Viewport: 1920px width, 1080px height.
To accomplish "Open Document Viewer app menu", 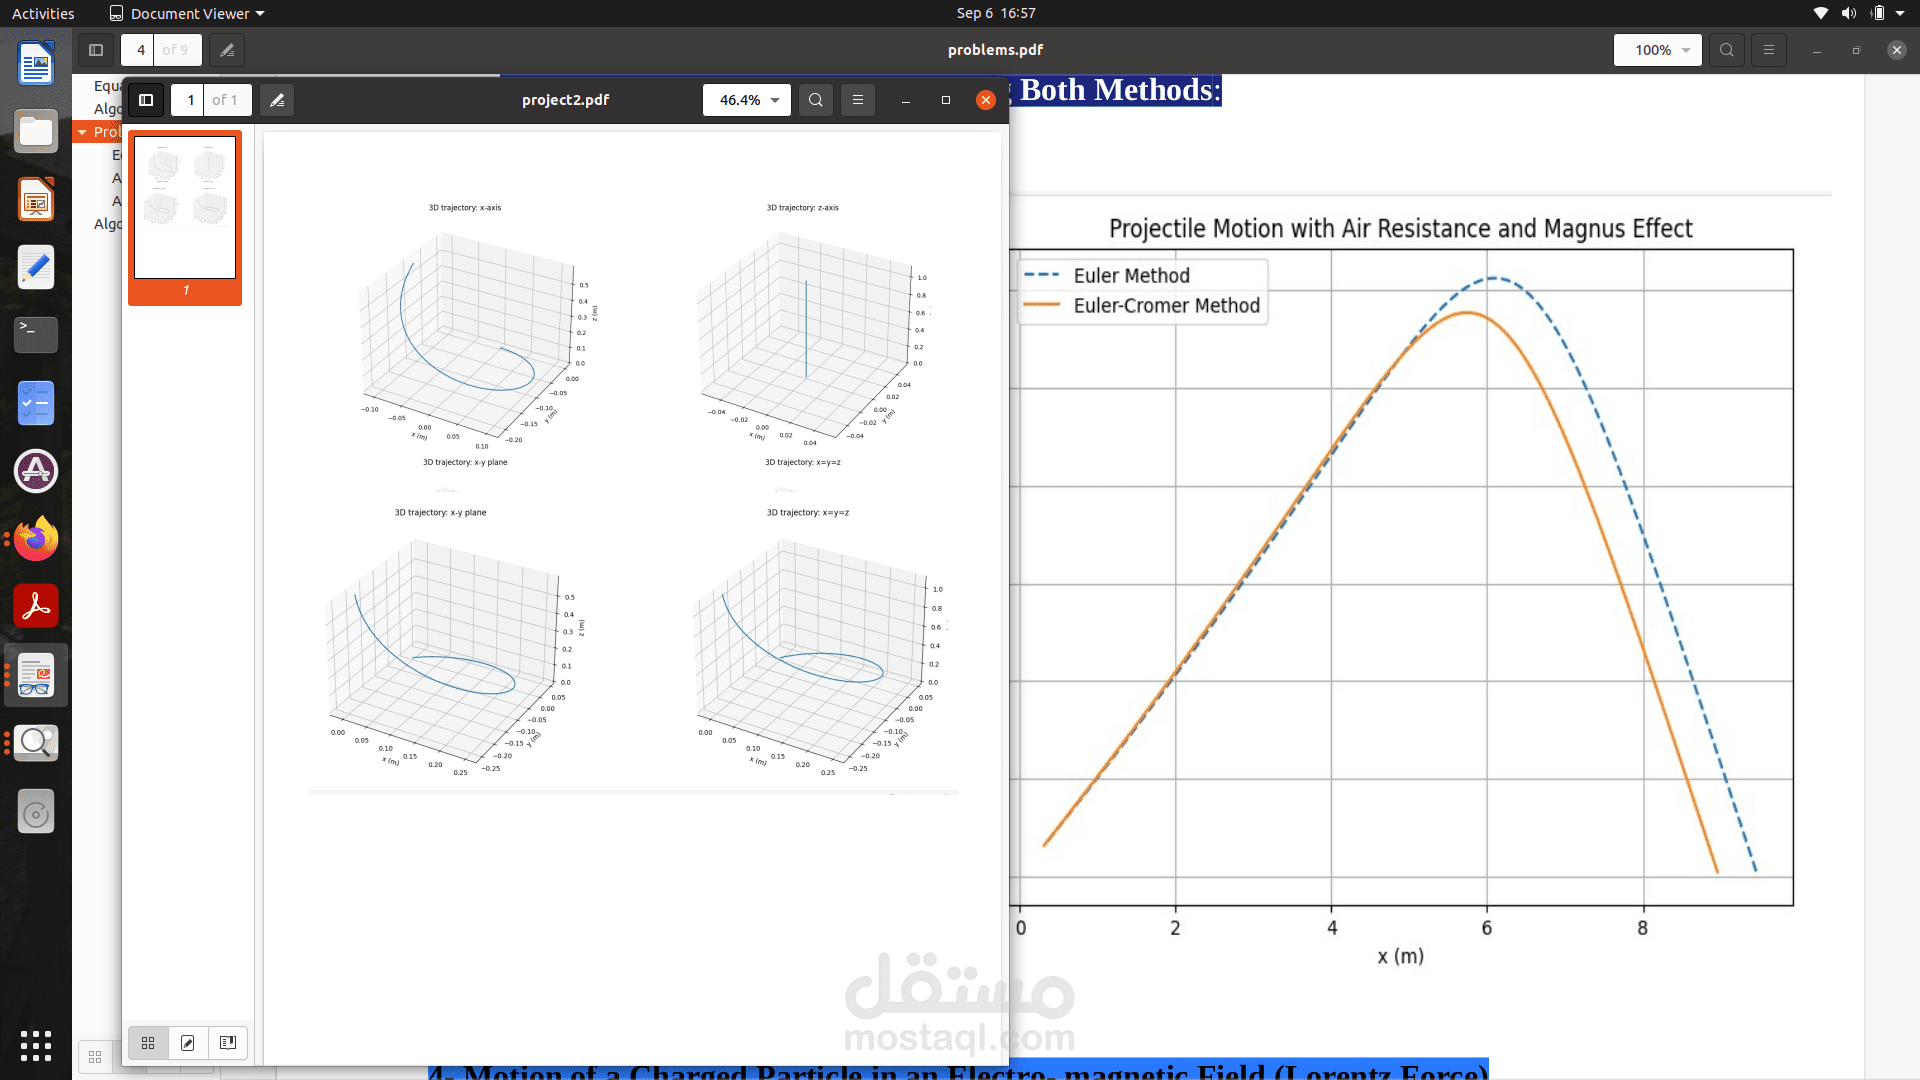I will pyautogui.click(x=187, y=13).
